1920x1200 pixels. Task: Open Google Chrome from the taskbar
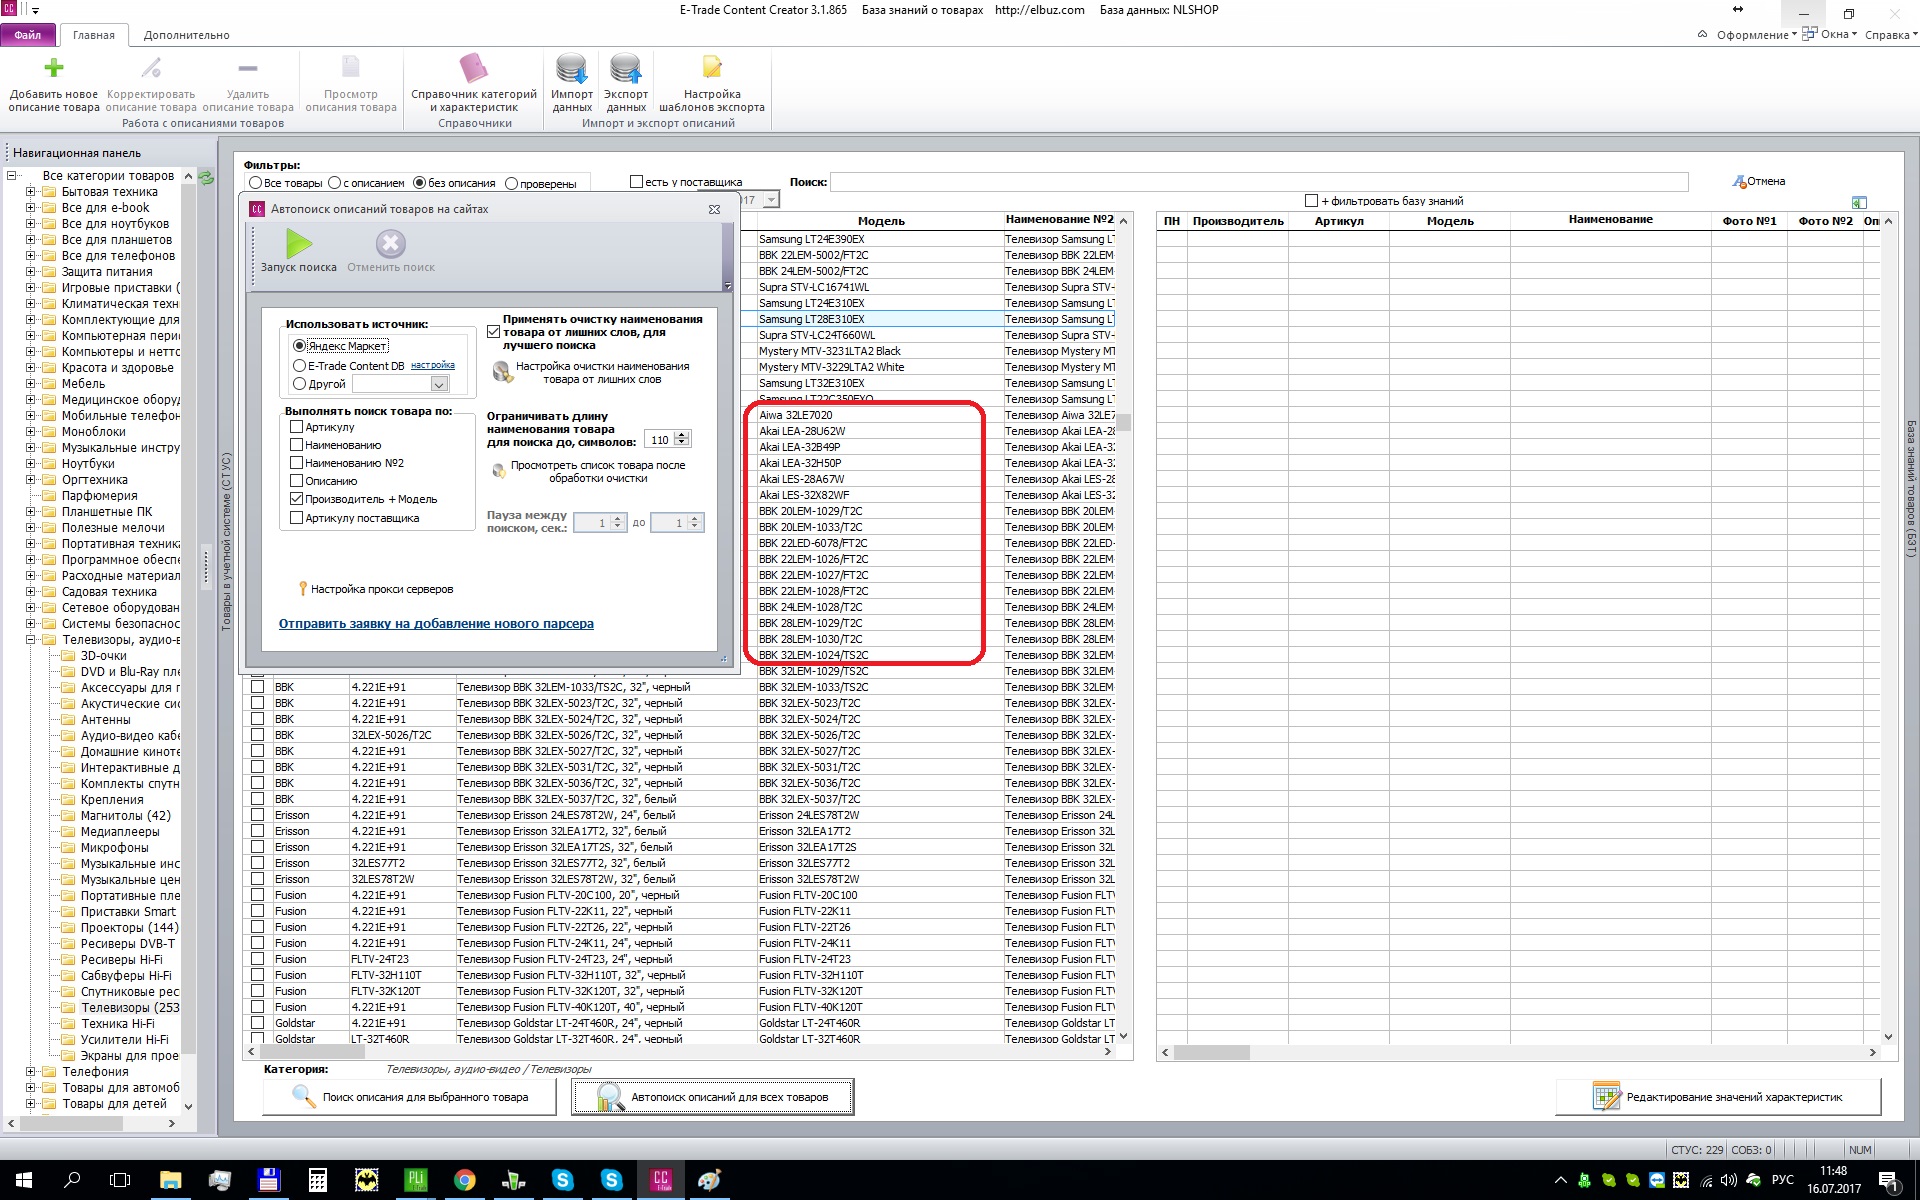(464, 1180)
